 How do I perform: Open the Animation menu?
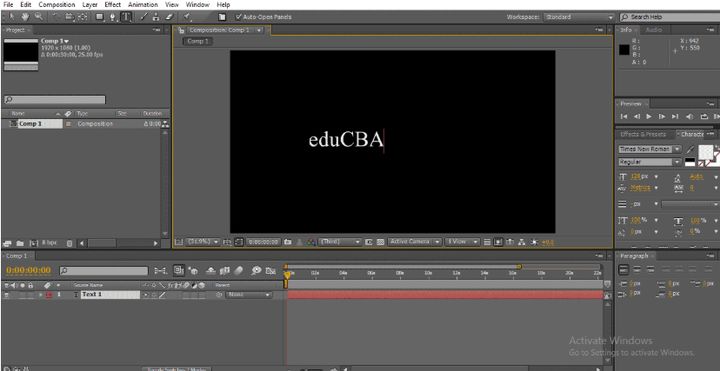pyautogui.click(x=143, y=5)
